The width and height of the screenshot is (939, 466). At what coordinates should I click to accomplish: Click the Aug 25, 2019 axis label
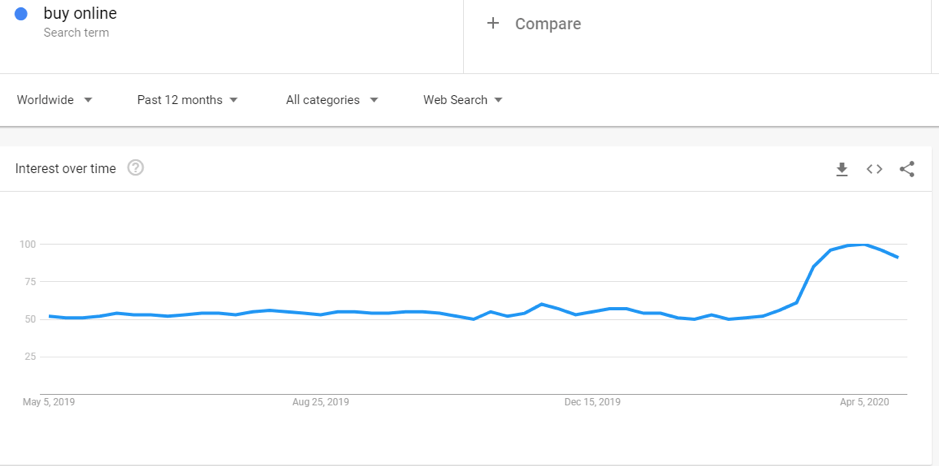[320, 403]
